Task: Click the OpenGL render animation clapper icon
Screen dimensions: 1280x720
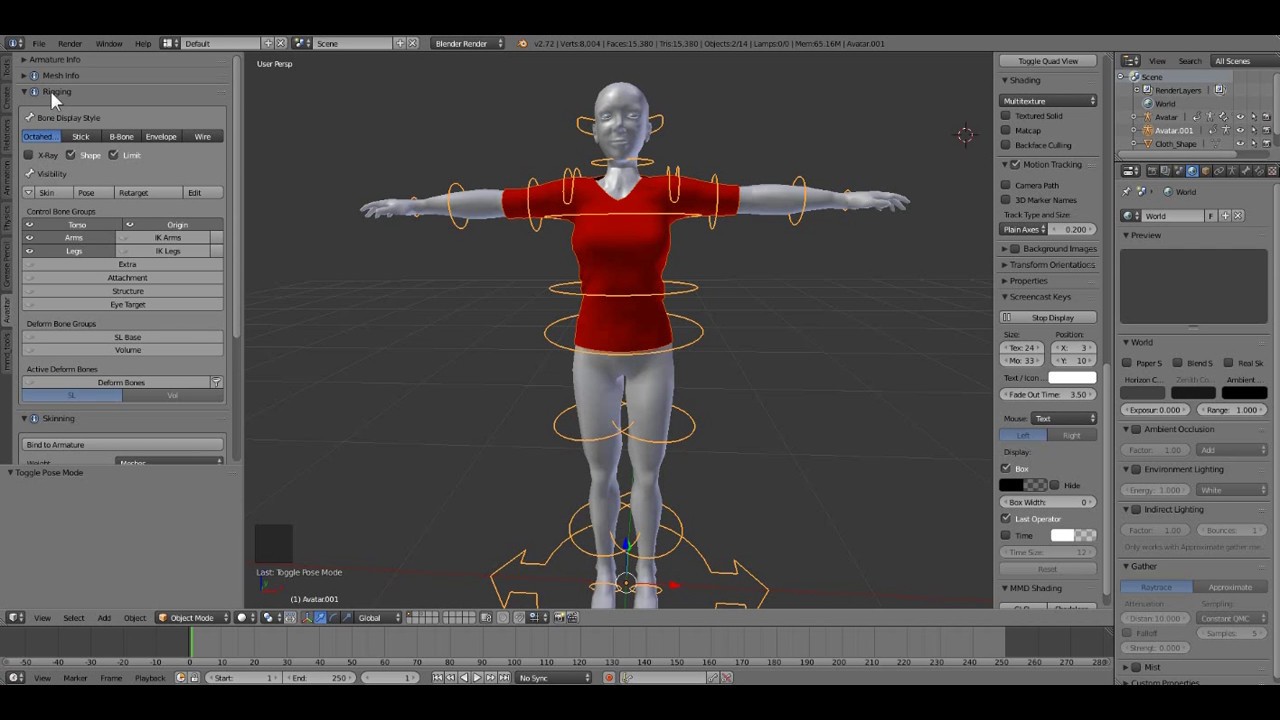Action: pos(572,617)
